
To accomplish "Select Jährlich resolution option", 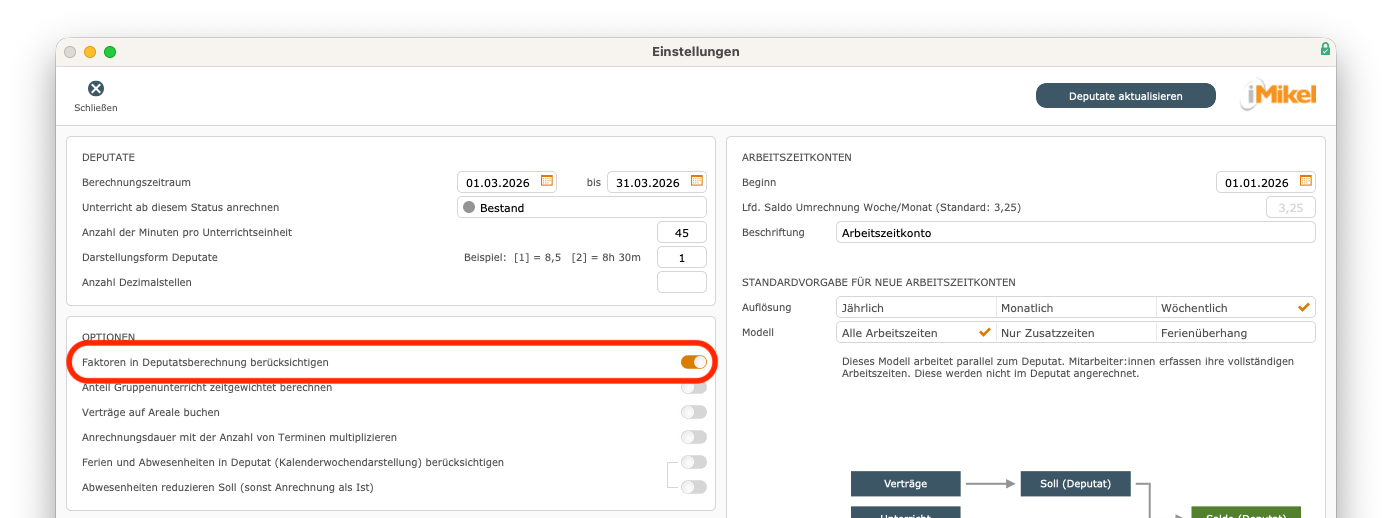I will 916,307.
